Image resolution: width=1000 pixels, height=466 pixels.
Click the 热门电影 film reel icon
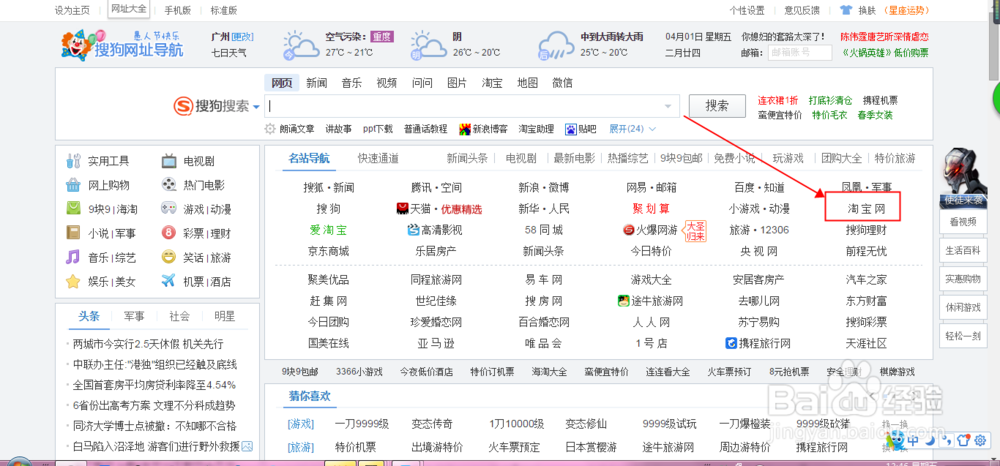169,186
